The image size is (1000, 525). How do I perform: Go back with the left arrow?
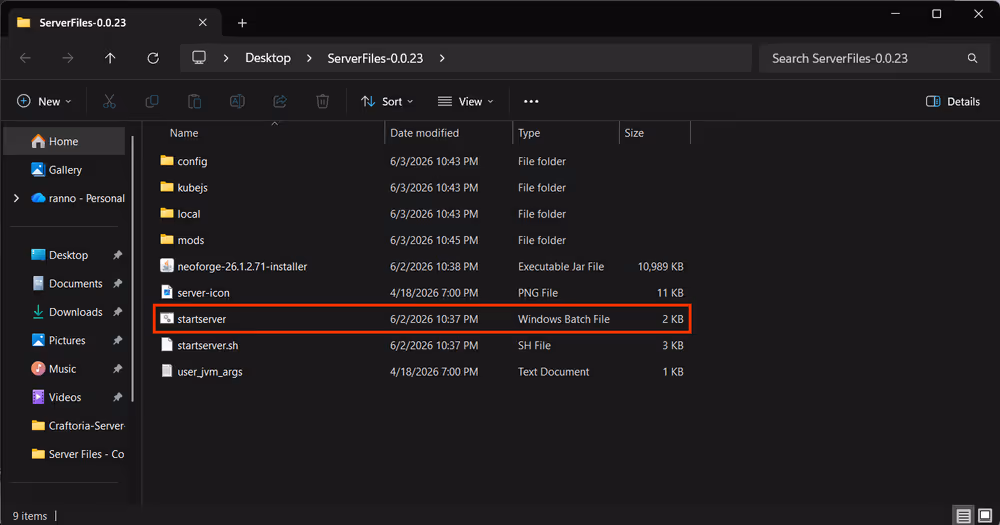(26, 58)
